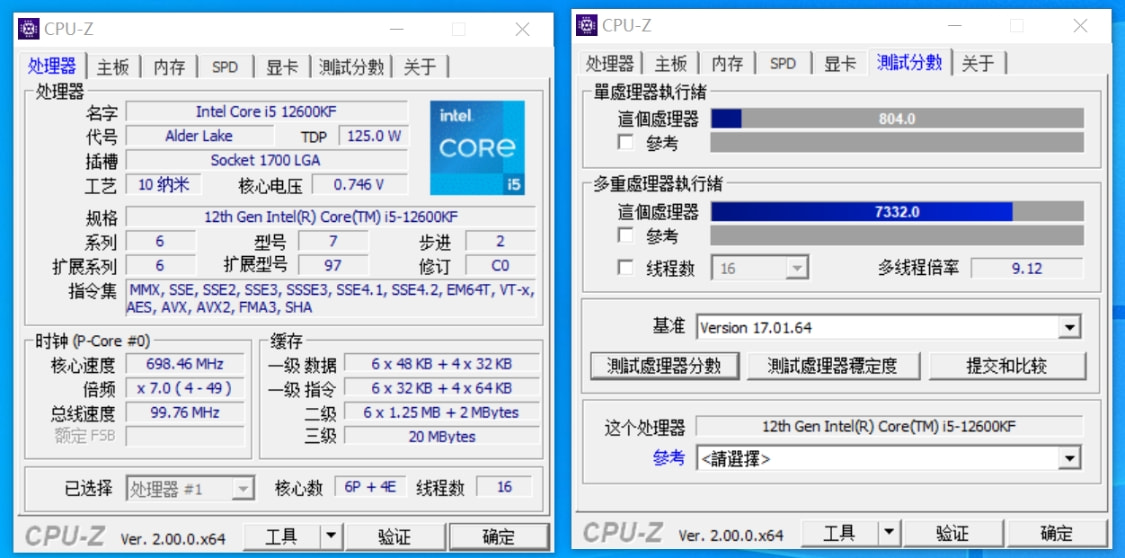Select 处理器 tab in left window
This screenshot has height=558, width=1125.
[x=52, y=65]
